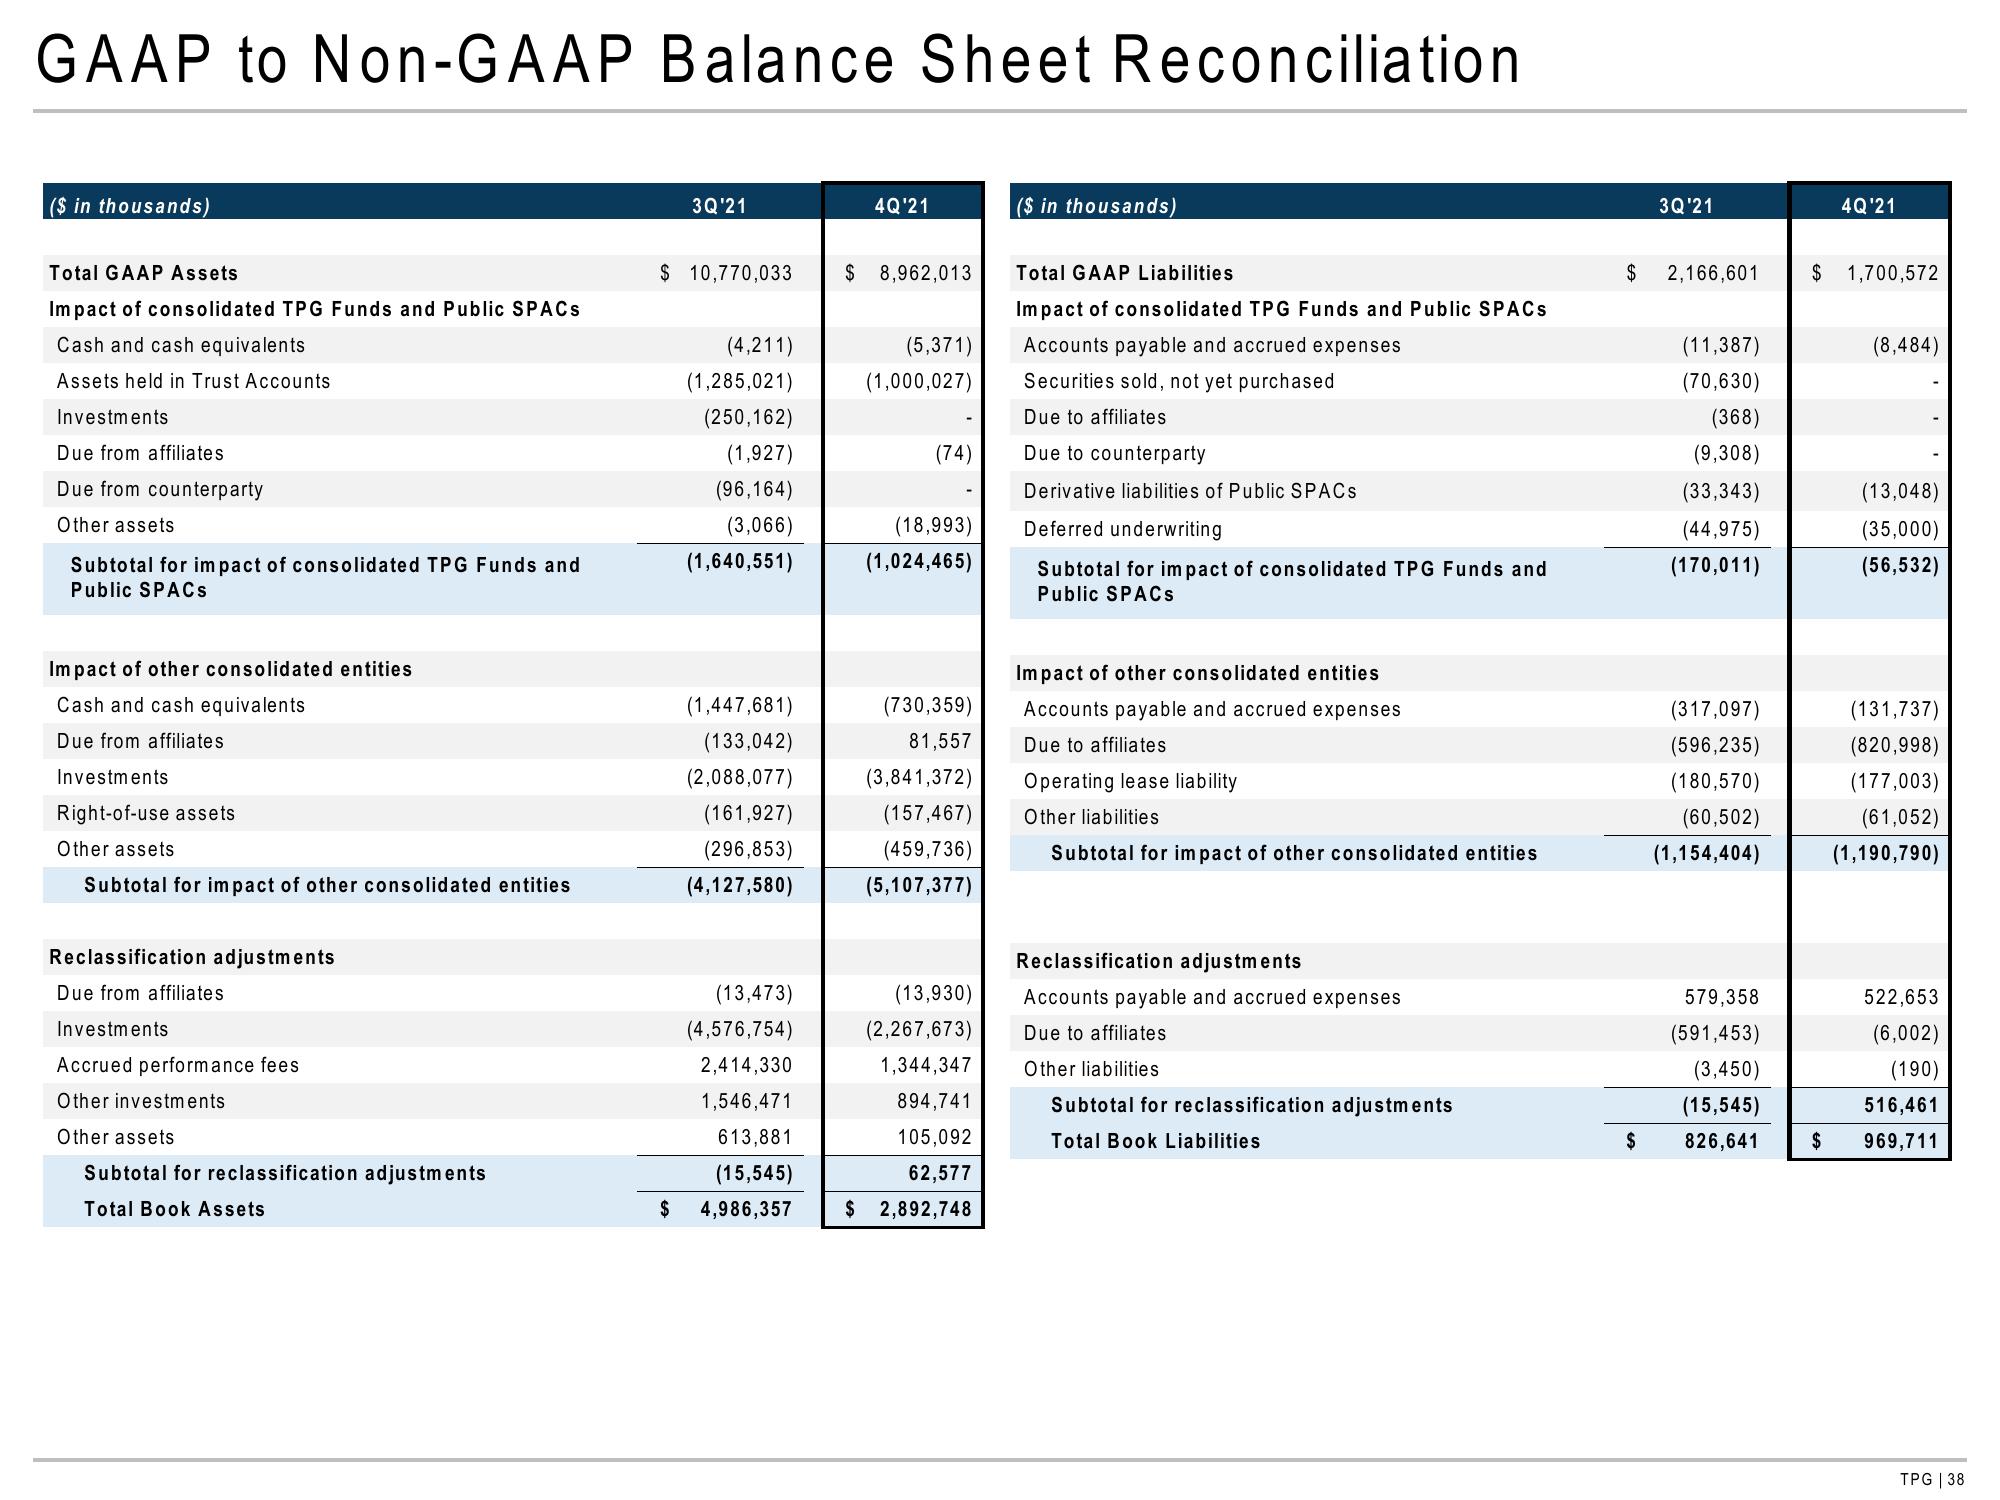
Task: Click the value 894,741
Action: click(935, 1101)
